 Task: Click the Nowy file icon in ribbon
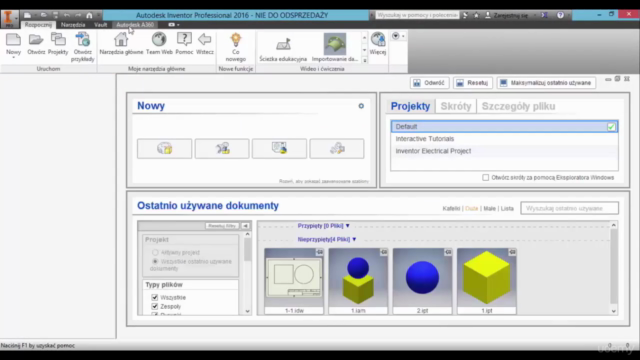[x=13, y=40]
